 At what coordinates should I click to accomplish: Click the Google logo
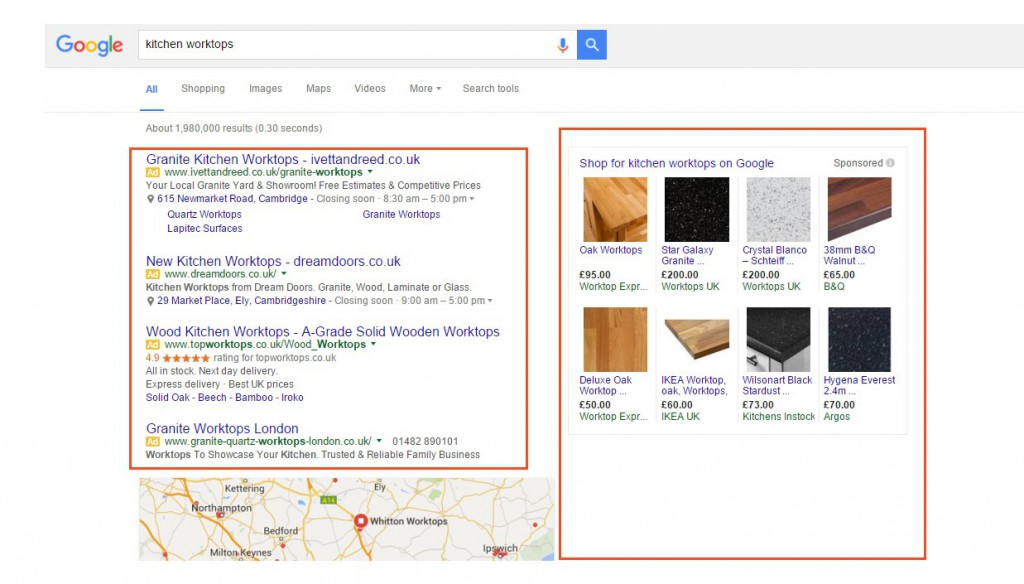pos(89,44)
